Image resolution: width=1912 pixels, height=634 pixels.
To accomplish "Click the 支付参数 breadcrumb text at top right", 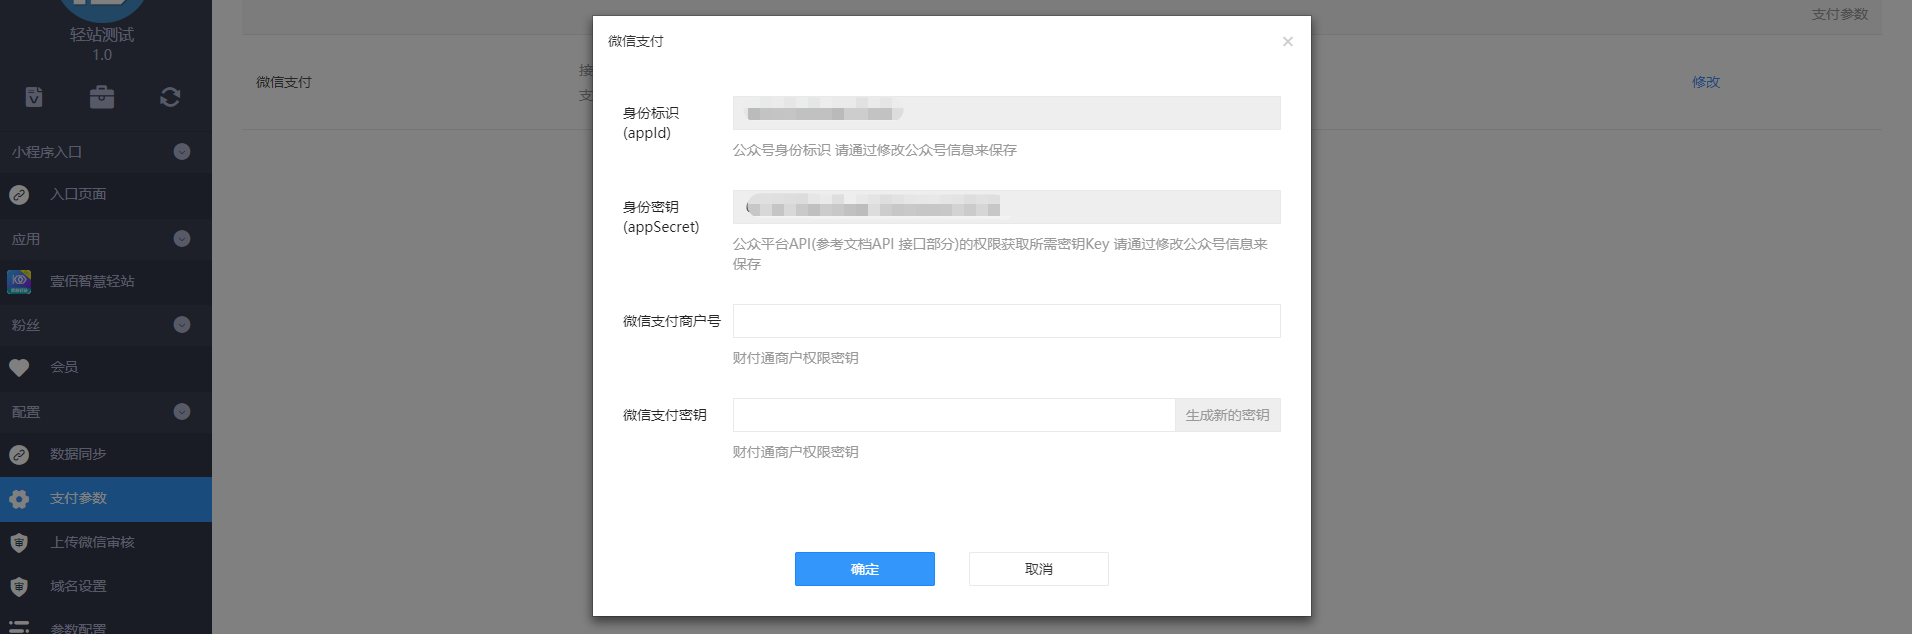I will [x=1840, y=14].
